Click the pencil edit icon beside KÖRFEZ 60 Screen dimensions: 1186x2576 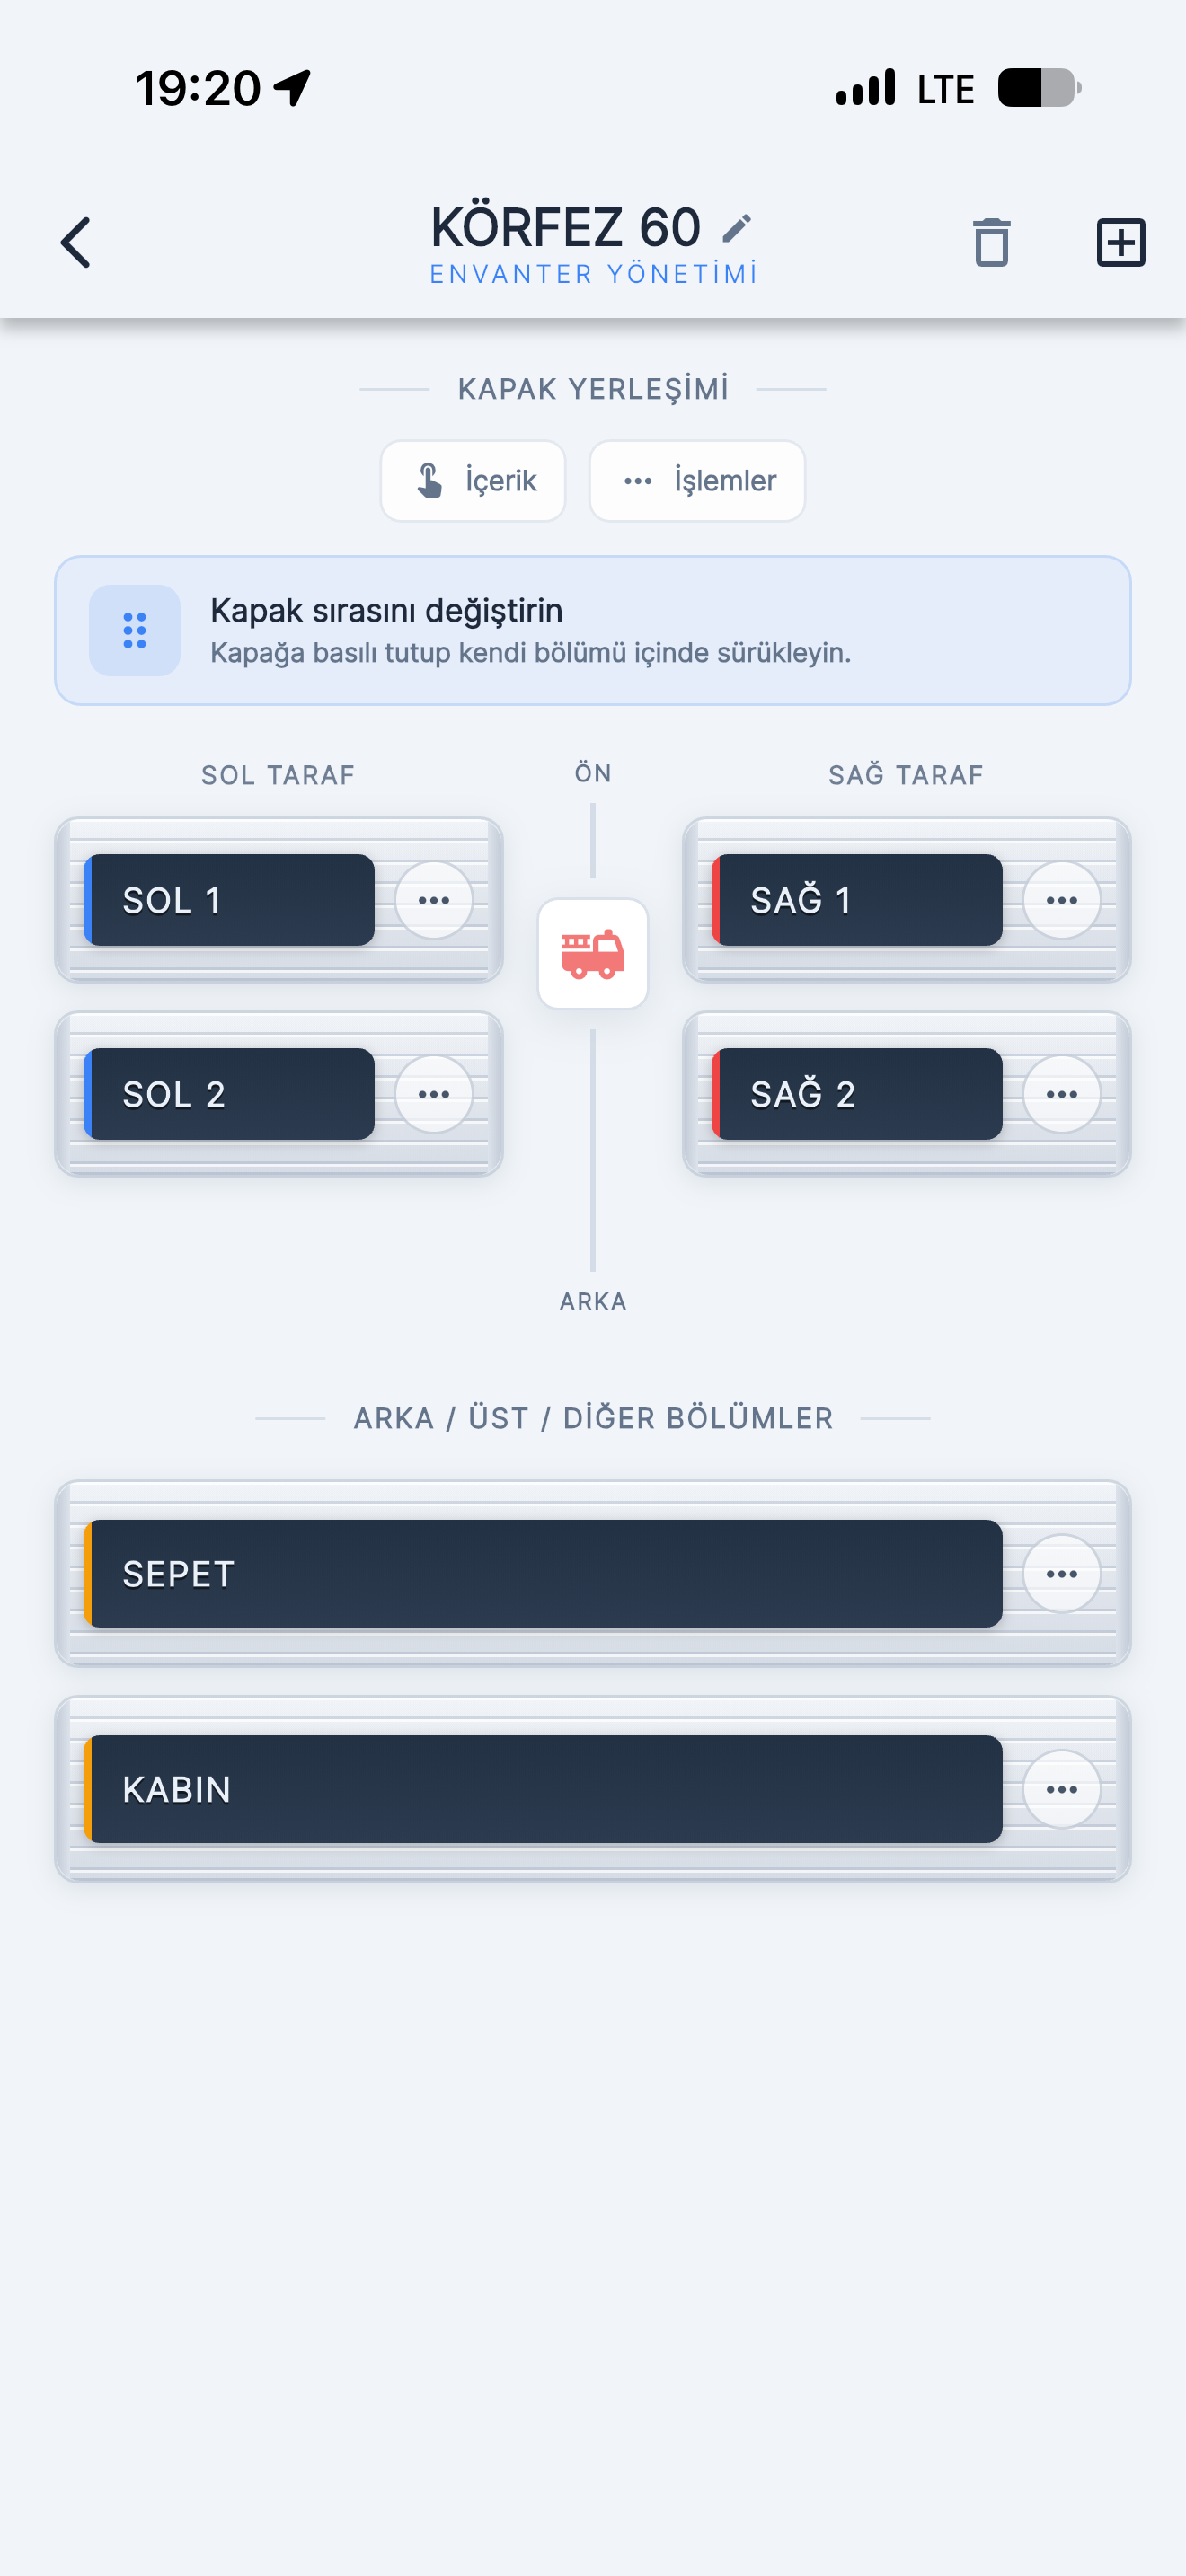coord(736,228)
